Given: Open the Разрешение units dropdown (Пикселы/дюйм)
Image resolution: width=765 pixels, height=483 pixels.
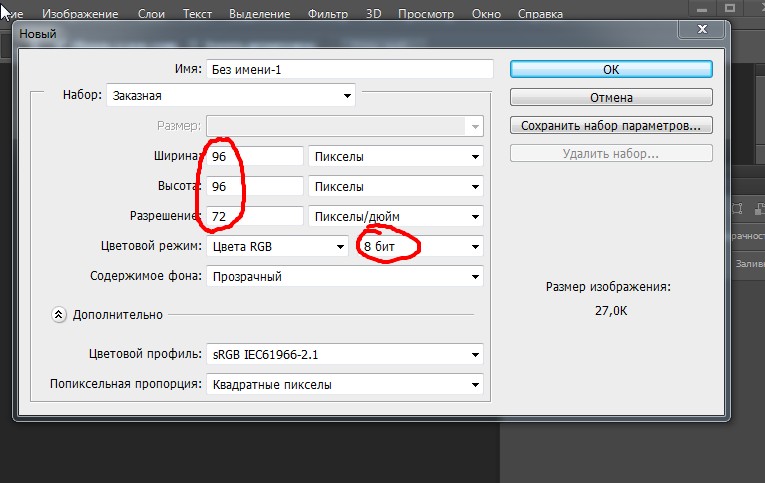Looking at the screenshot, I should (395, 216).
